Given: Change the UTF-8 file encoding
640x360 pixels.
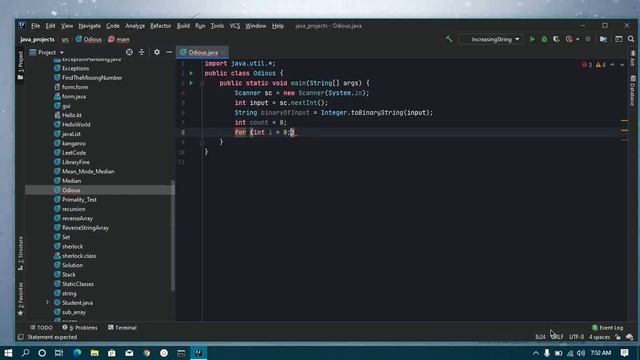Looking at the screenshot, I should coord(576,337).
